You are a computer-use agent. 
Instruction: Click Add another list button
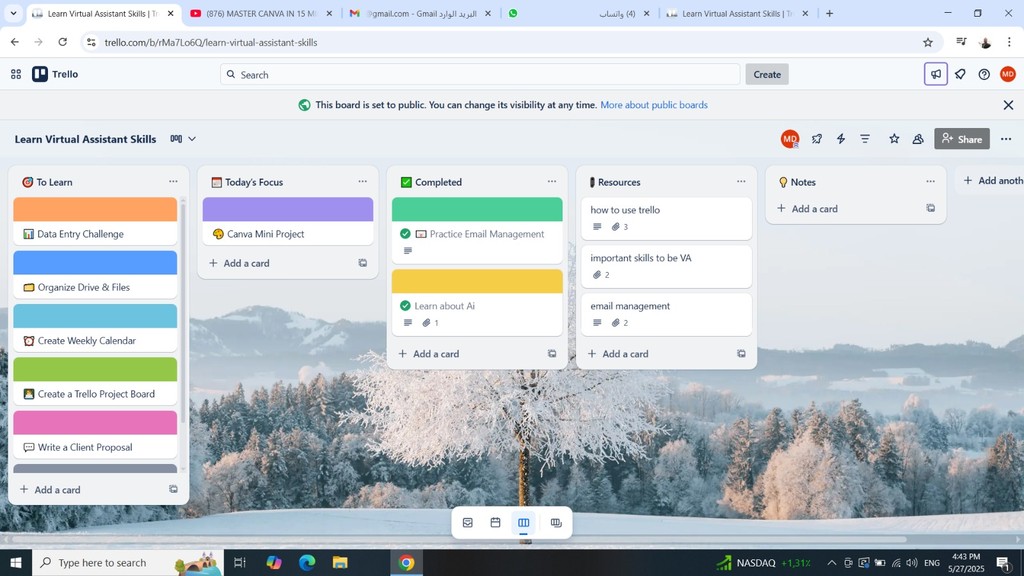point(993,181)
